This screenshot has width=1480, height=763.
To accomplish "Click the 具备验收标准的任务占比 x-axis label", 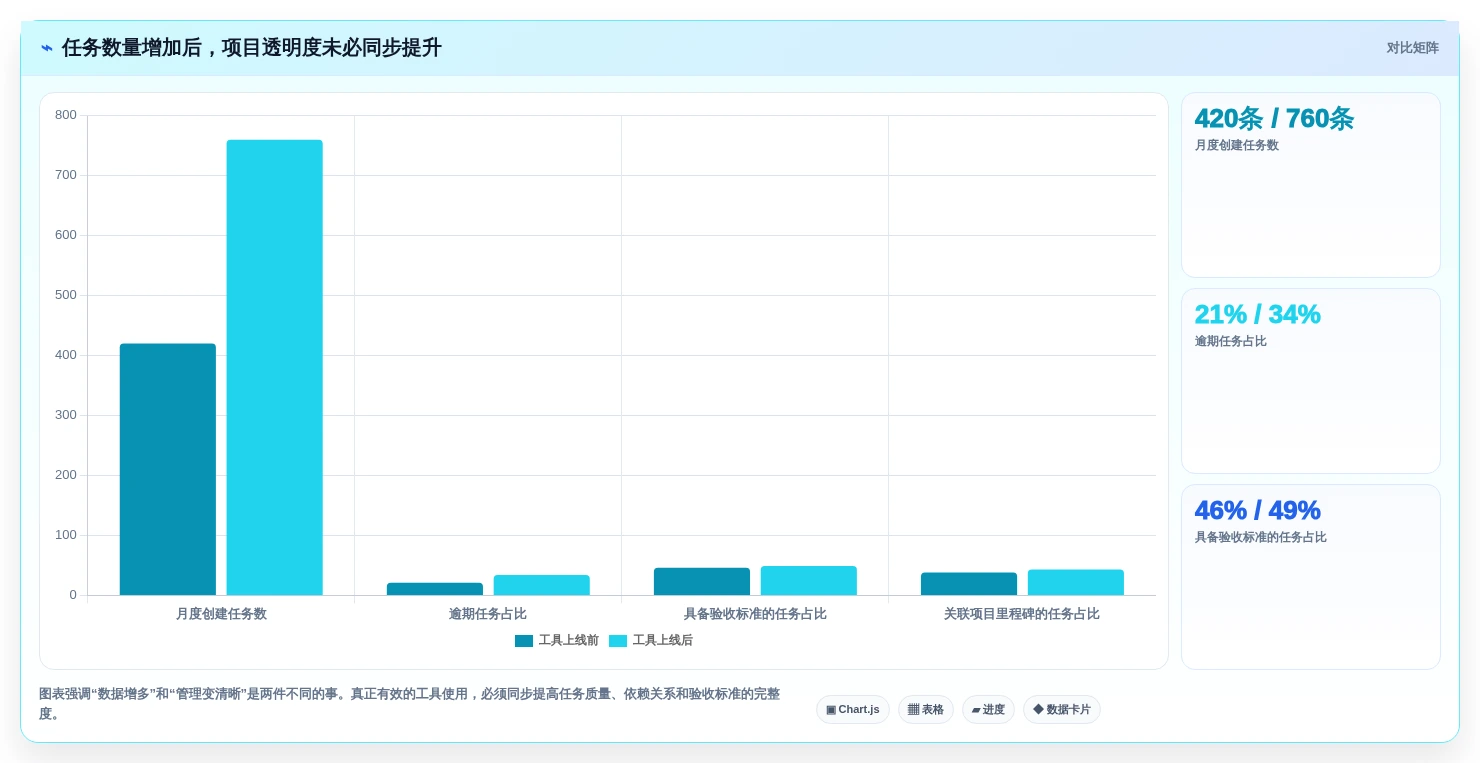I will 755,614.
